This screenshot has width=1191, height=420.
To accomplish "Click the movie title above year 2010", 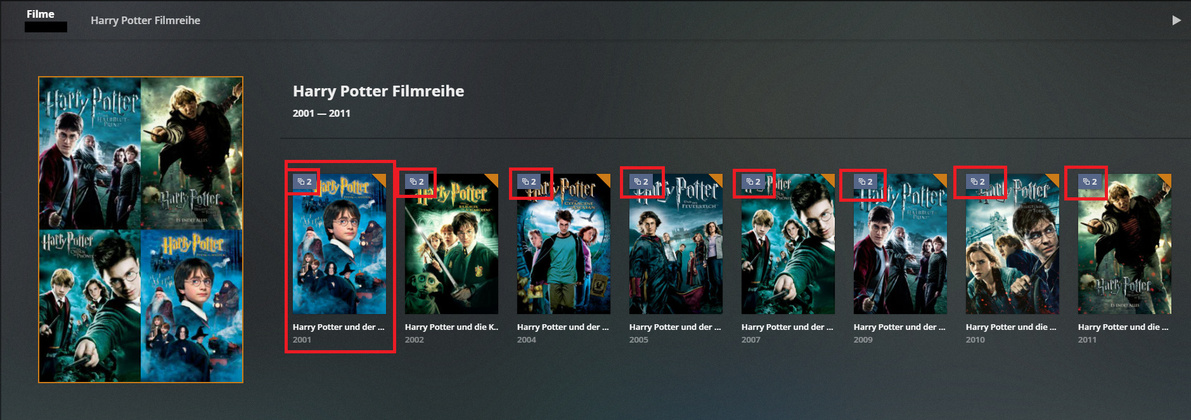I will pos(1012,327).
